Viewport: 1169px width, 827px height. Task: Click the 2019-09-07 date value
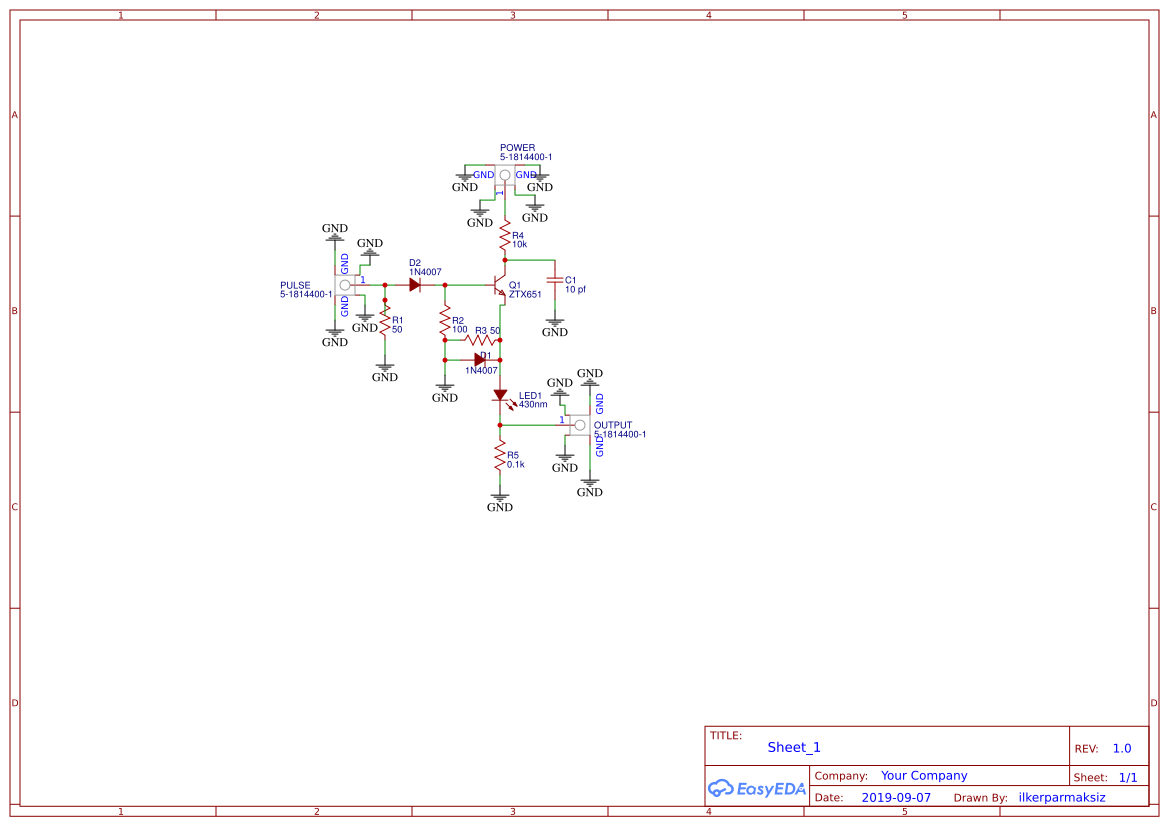click(x=898, y=797)
